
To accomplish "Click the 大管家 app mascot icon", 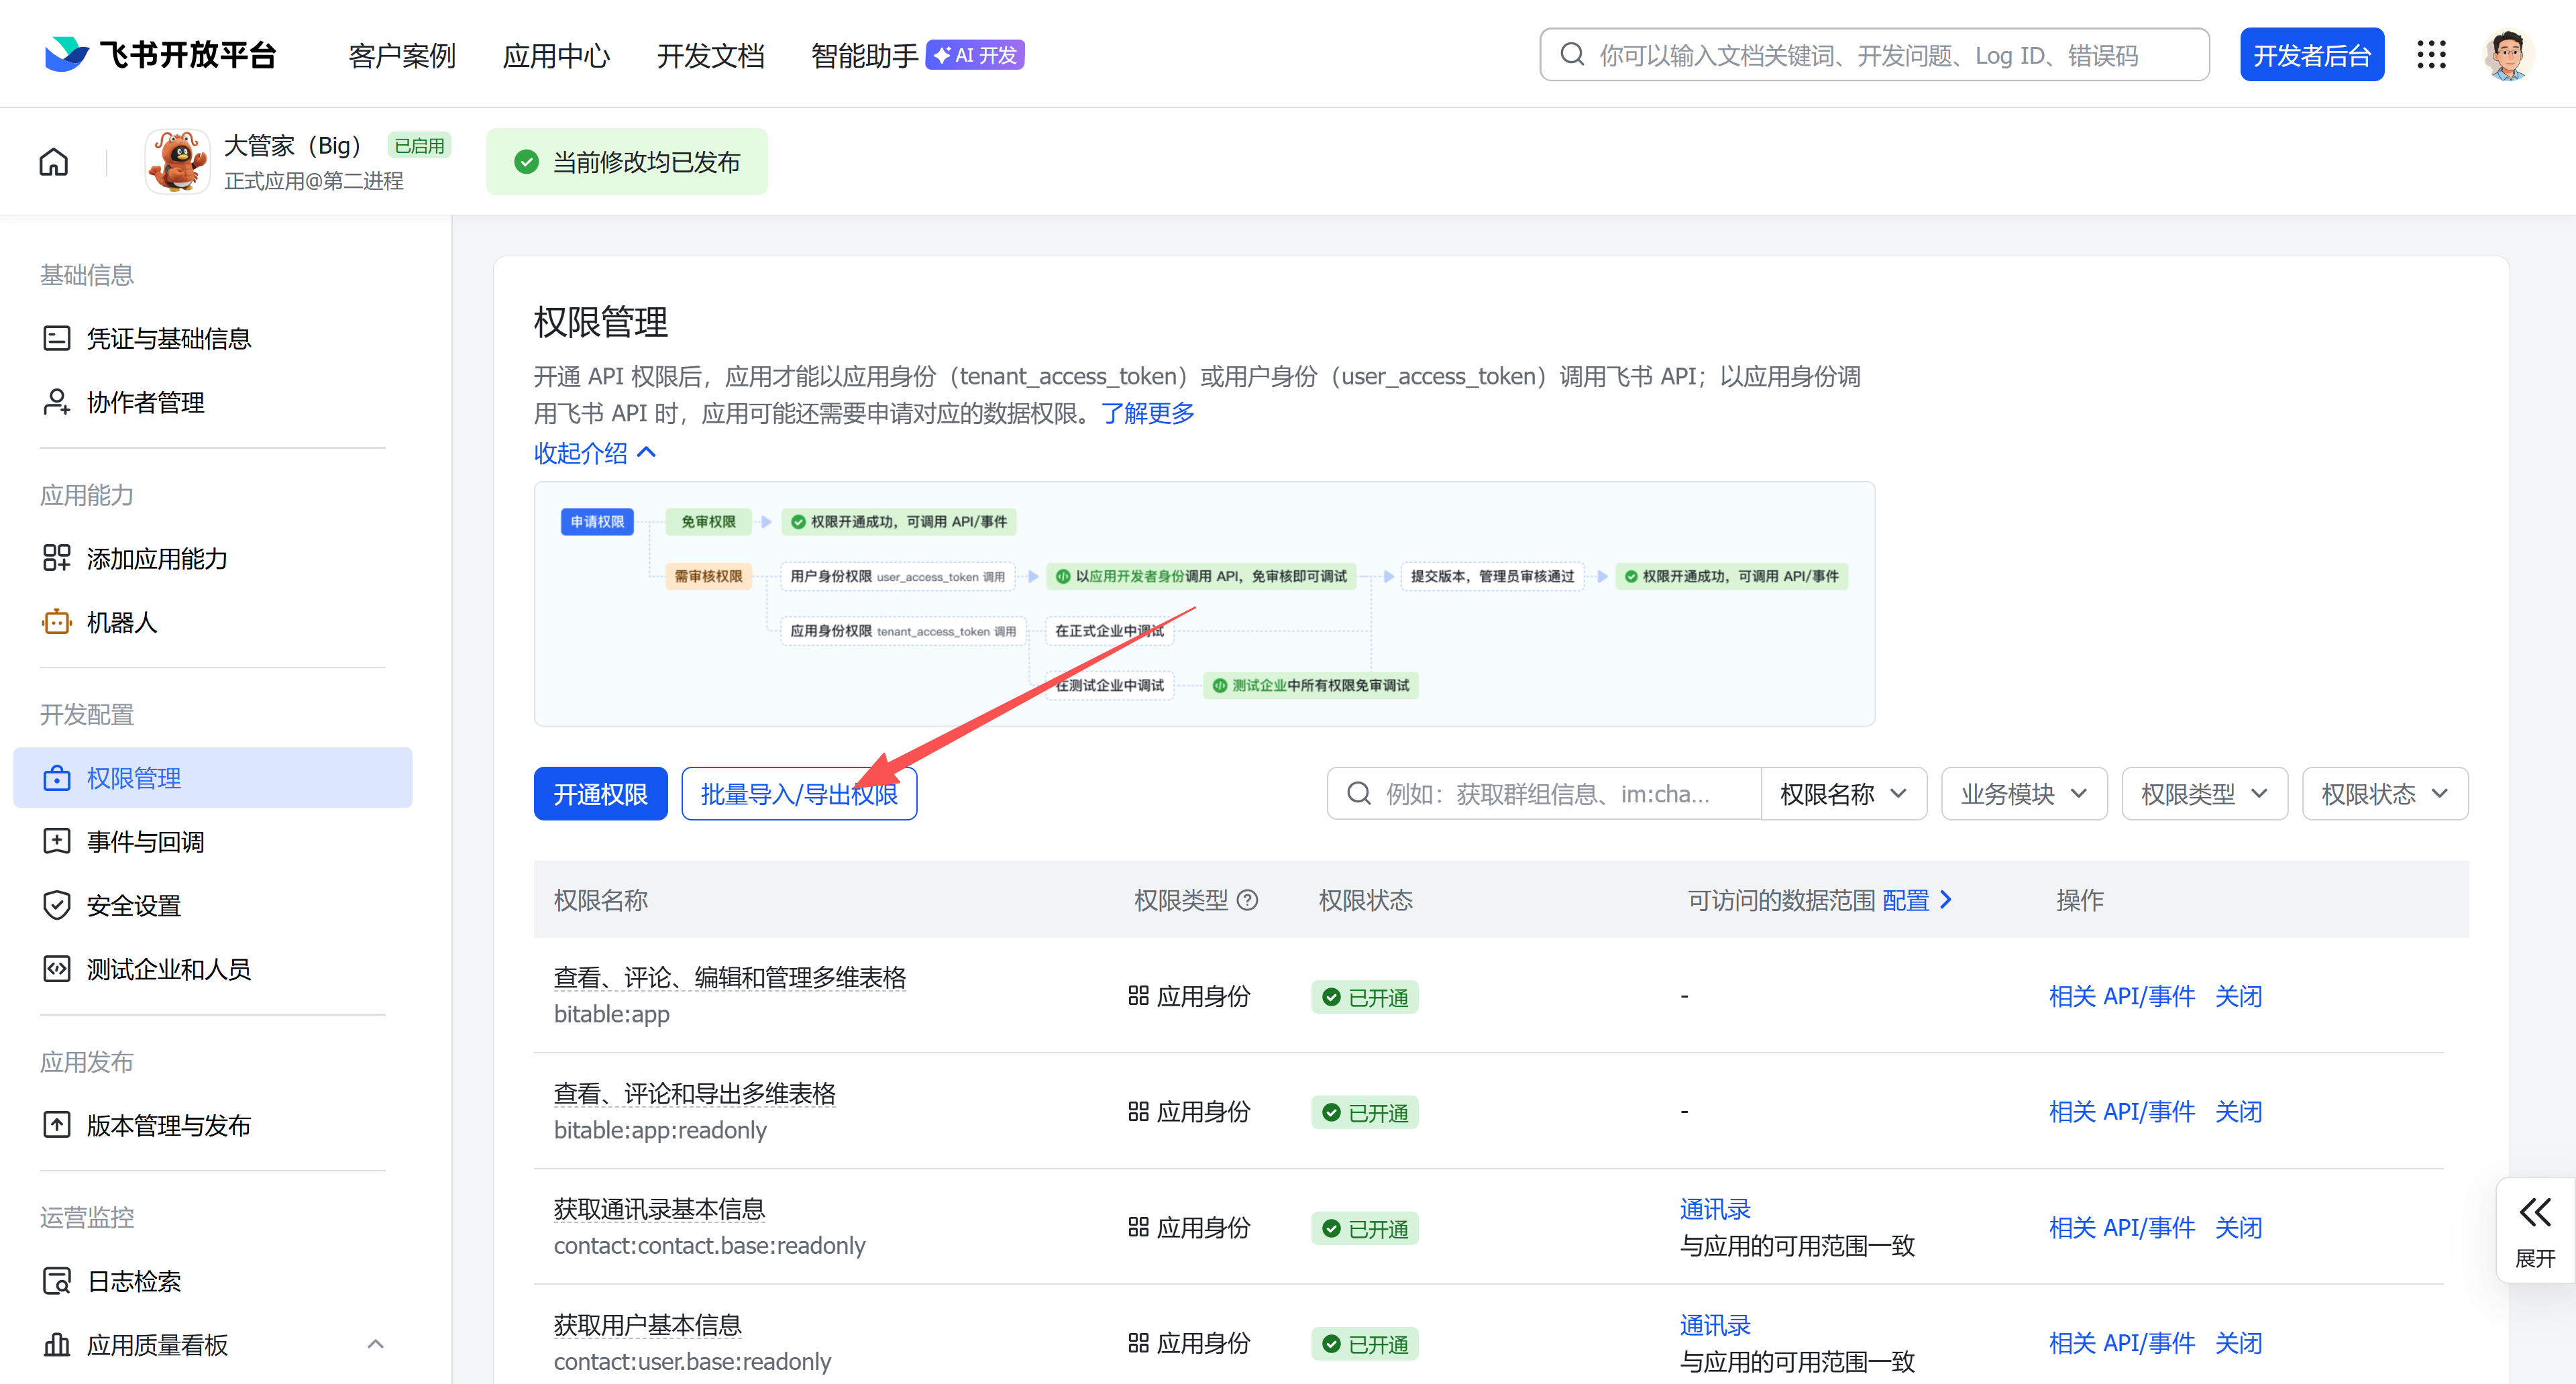I will [177, 161].
